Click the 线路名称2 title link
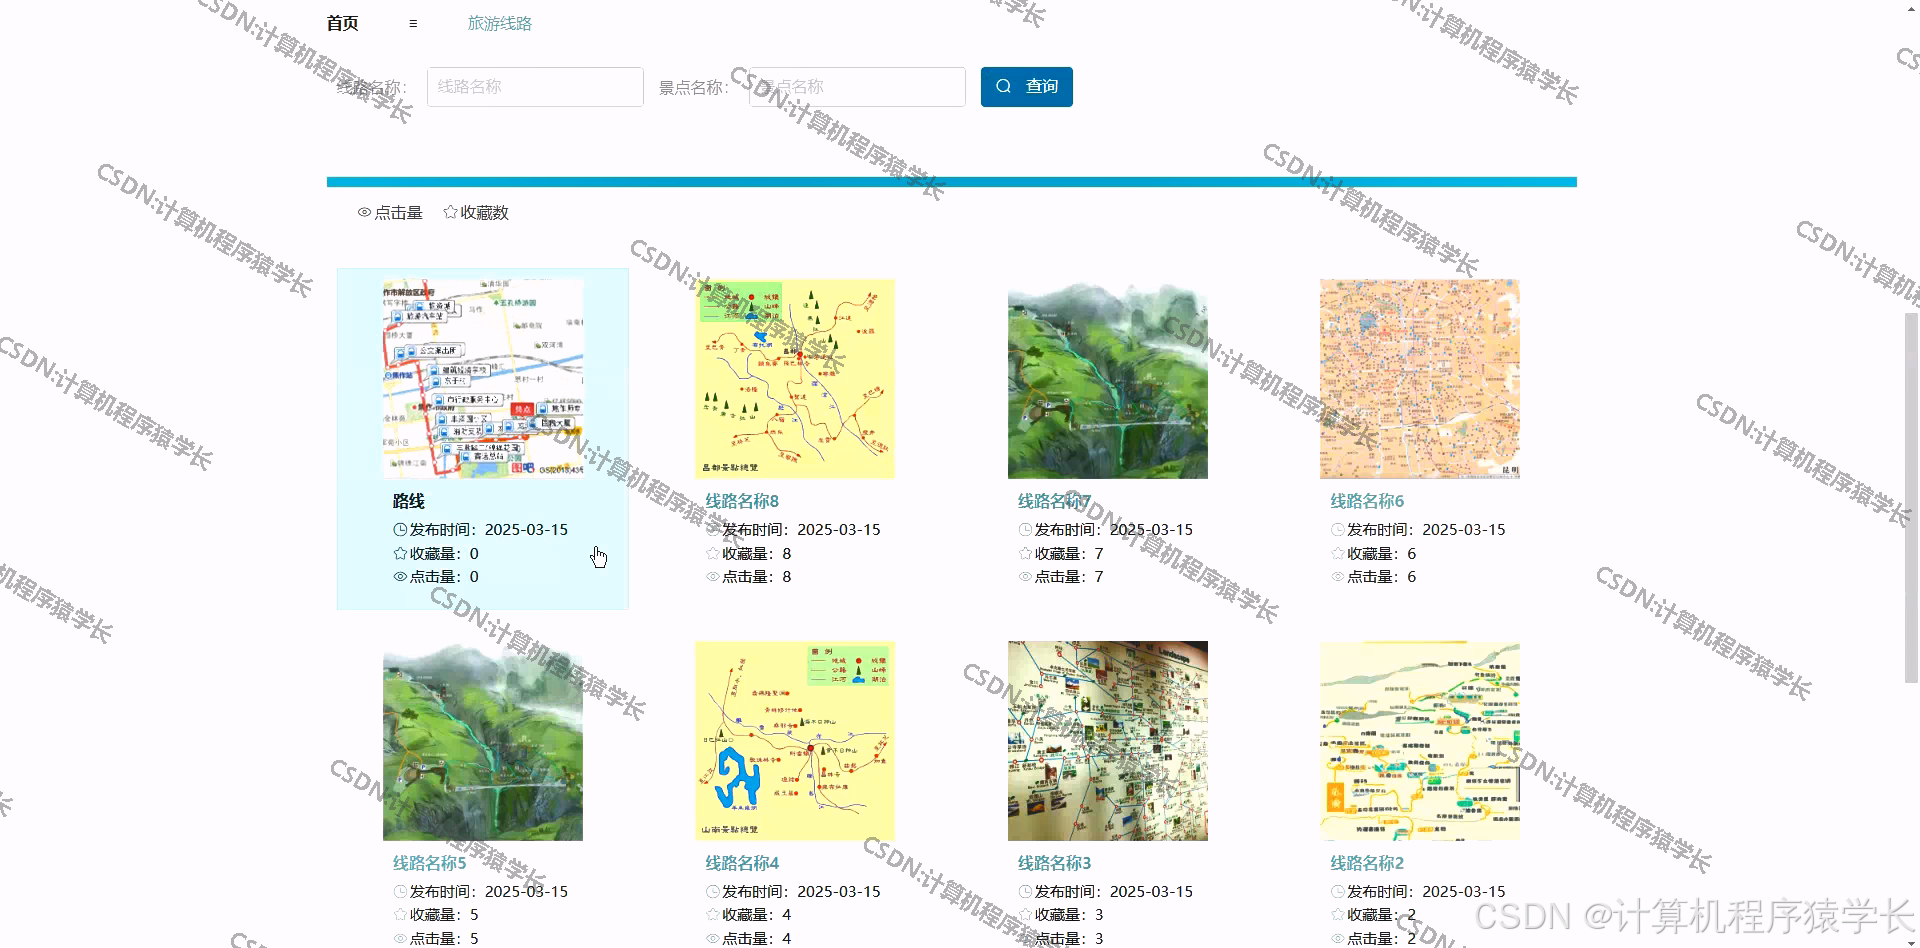This screenshot has height=948, width=1920. pyautogui.click(x=1367, y=863)
